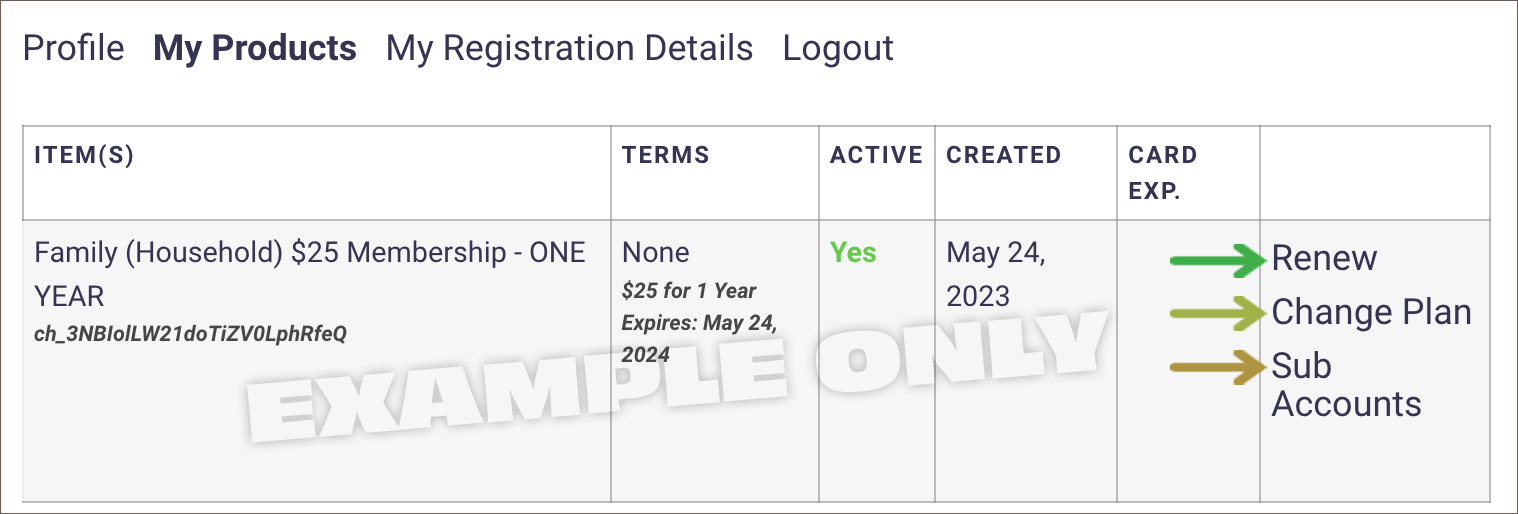1518x514 pixels.
Task: Click the green Yes active status
Action: tap(853, 253)
